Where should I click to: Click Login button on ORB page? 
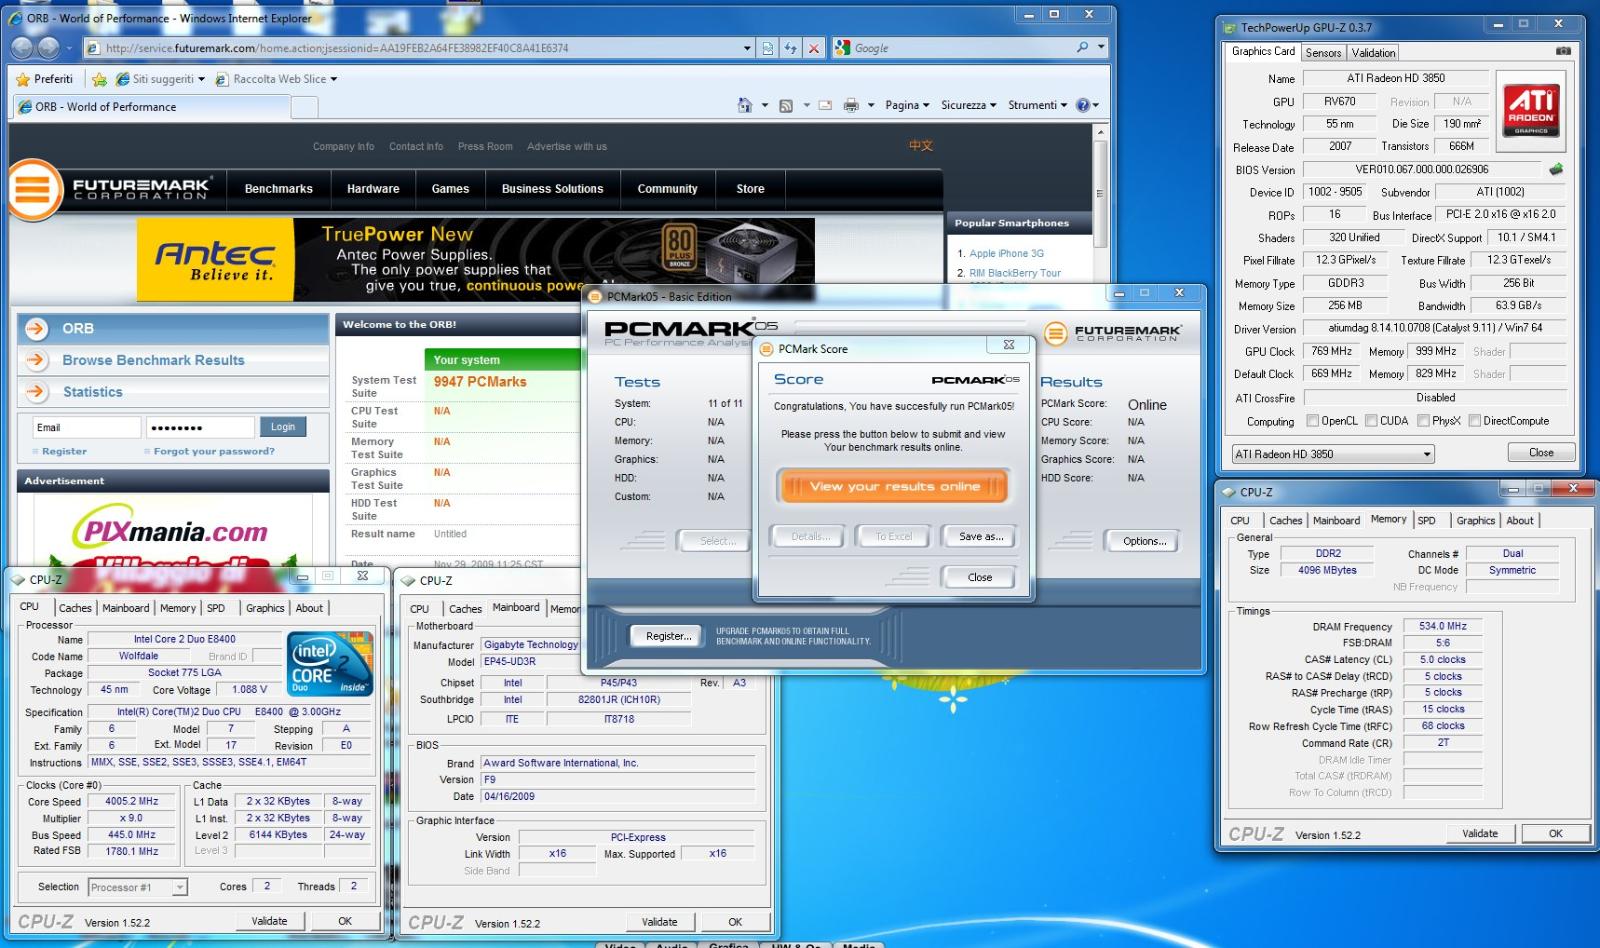pyautogui.click(x=283, y=427)
